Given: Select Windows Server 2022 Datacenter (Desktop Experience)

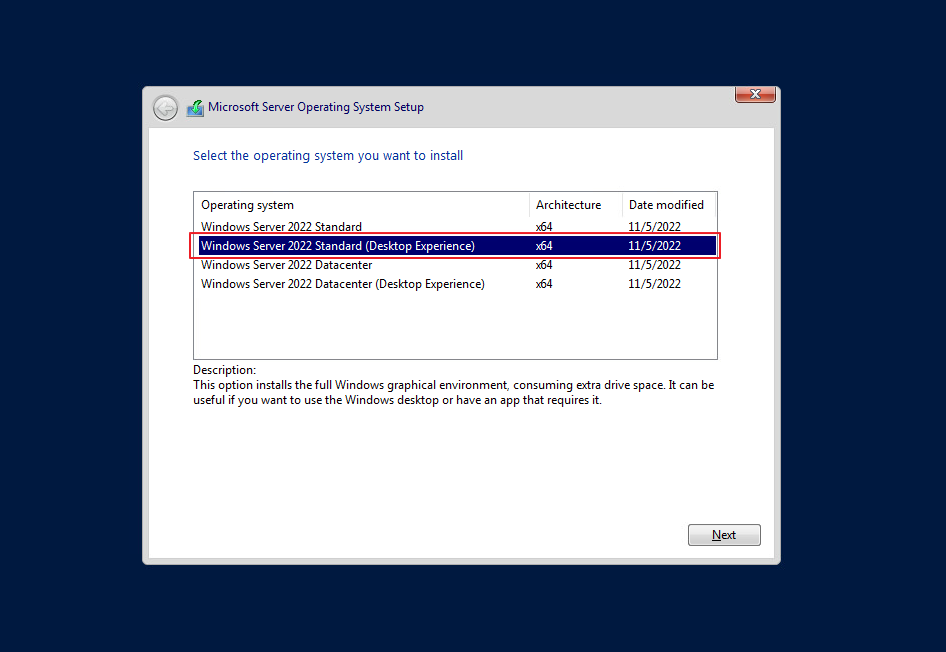Looking at the screenshot, I should tap(457, 283).
